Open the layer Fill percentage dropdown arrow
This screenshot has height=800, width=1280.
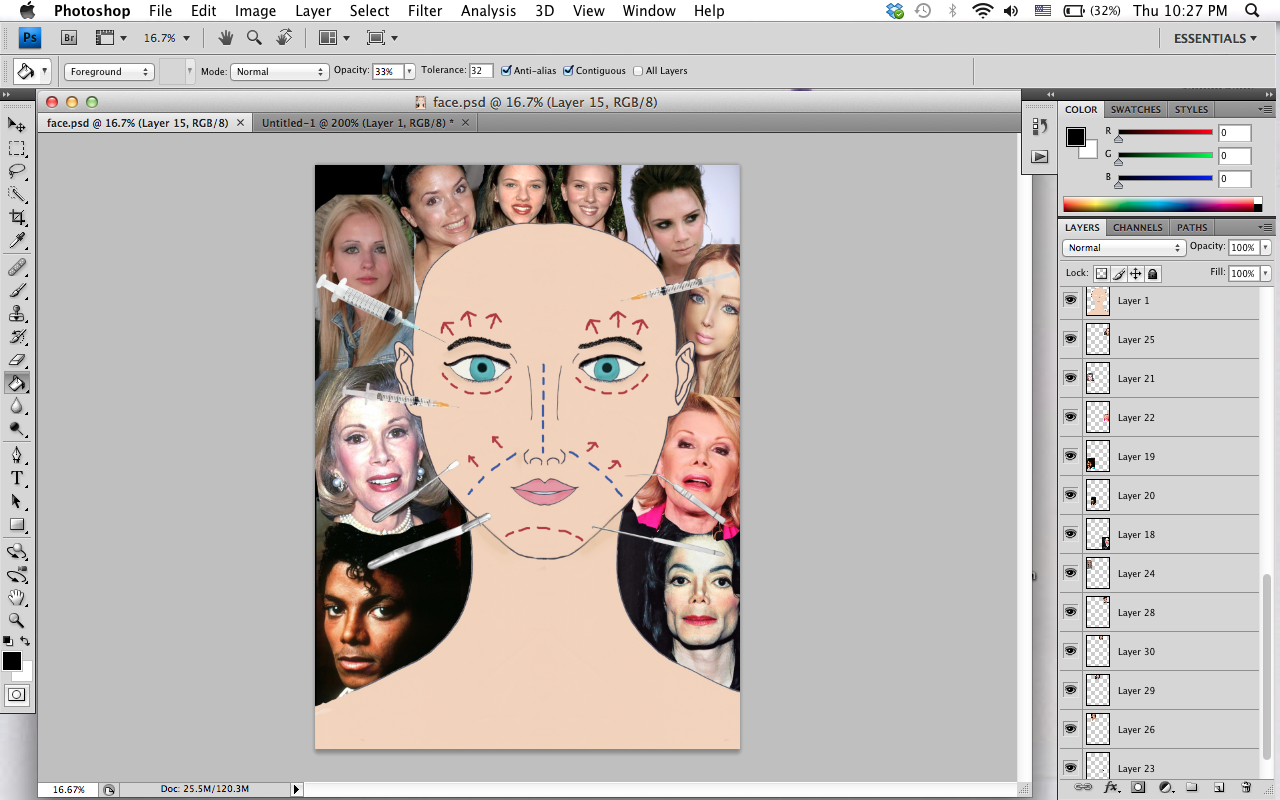tap(1266, 273)
